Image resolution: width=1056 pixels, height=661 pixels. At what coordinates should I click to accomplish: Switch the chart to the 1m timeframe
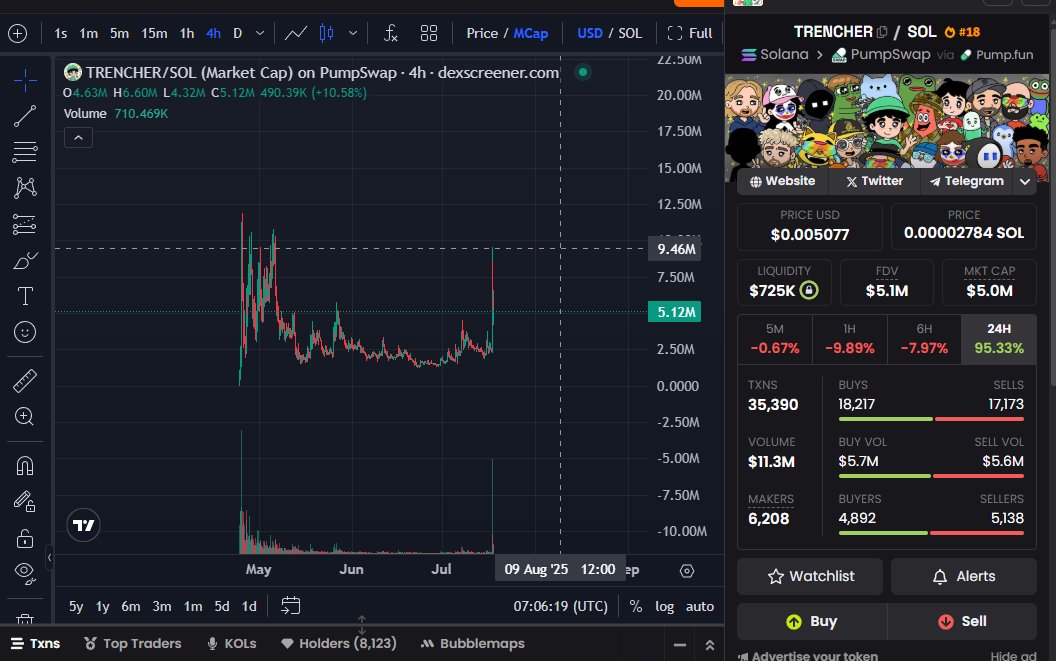tap(88, 33)
